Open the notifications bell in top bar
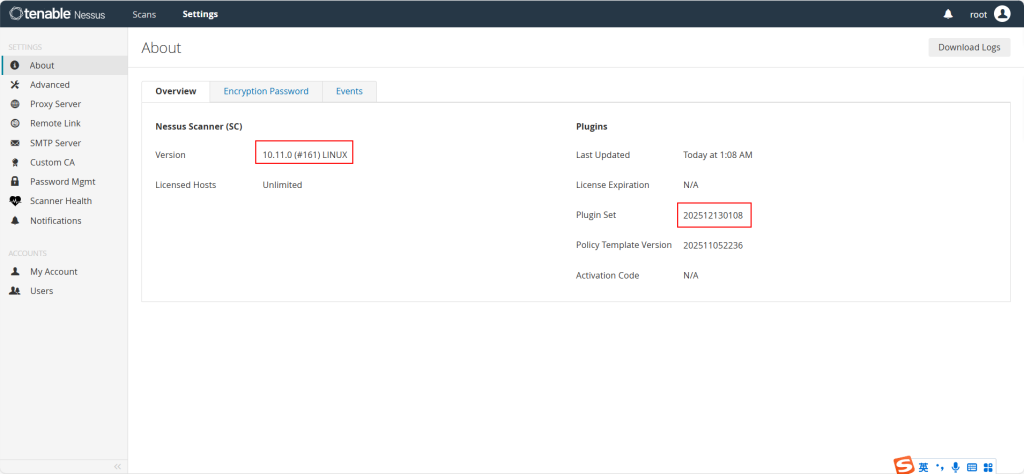The image size is (1024, 474). [x=948, y=14]
